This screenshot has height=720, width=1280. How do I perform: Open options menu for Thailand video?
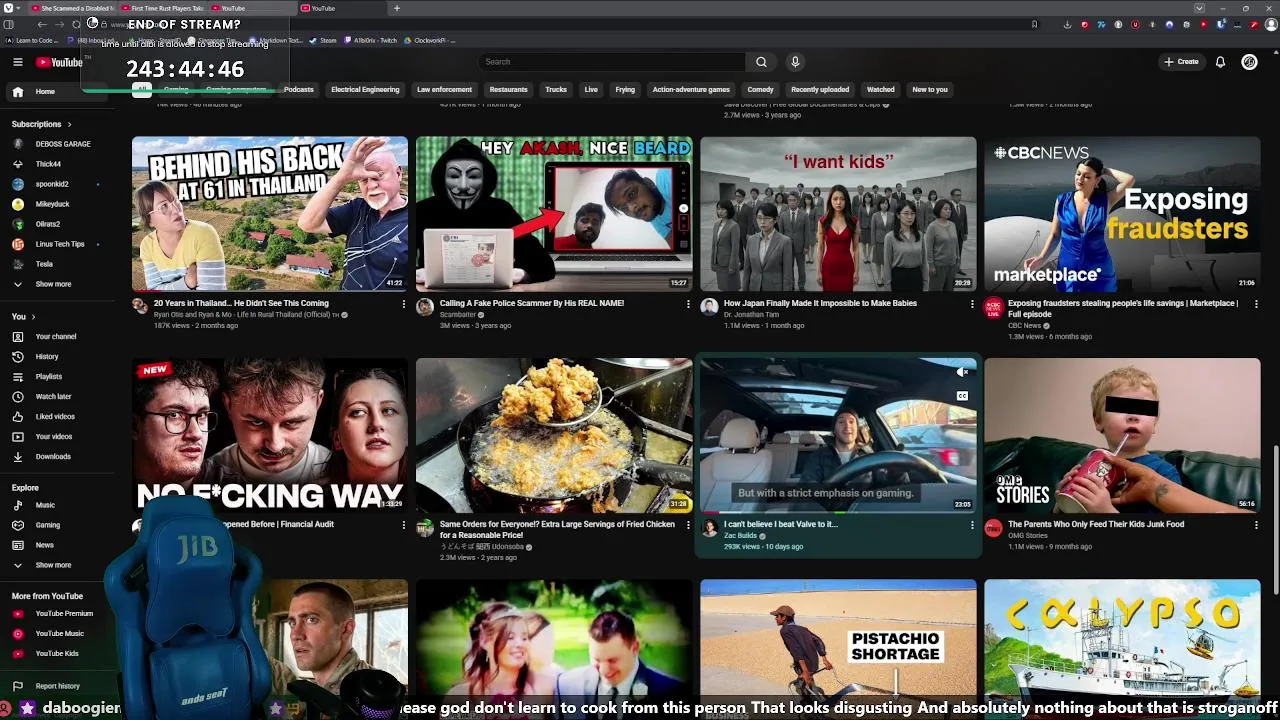tap(404, 304)
